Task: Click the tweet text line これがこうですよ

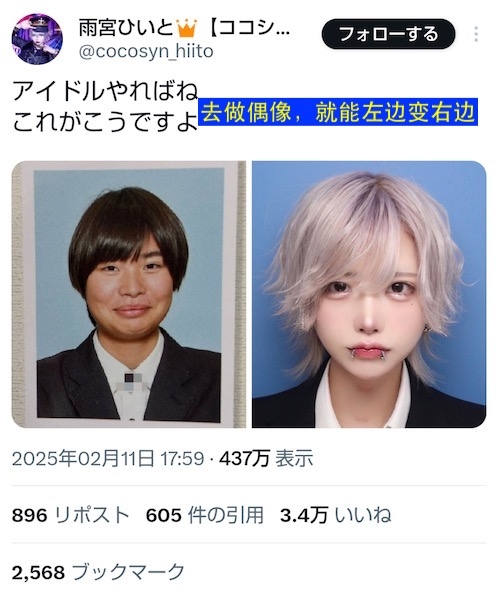Action: [x=105, y=122]
